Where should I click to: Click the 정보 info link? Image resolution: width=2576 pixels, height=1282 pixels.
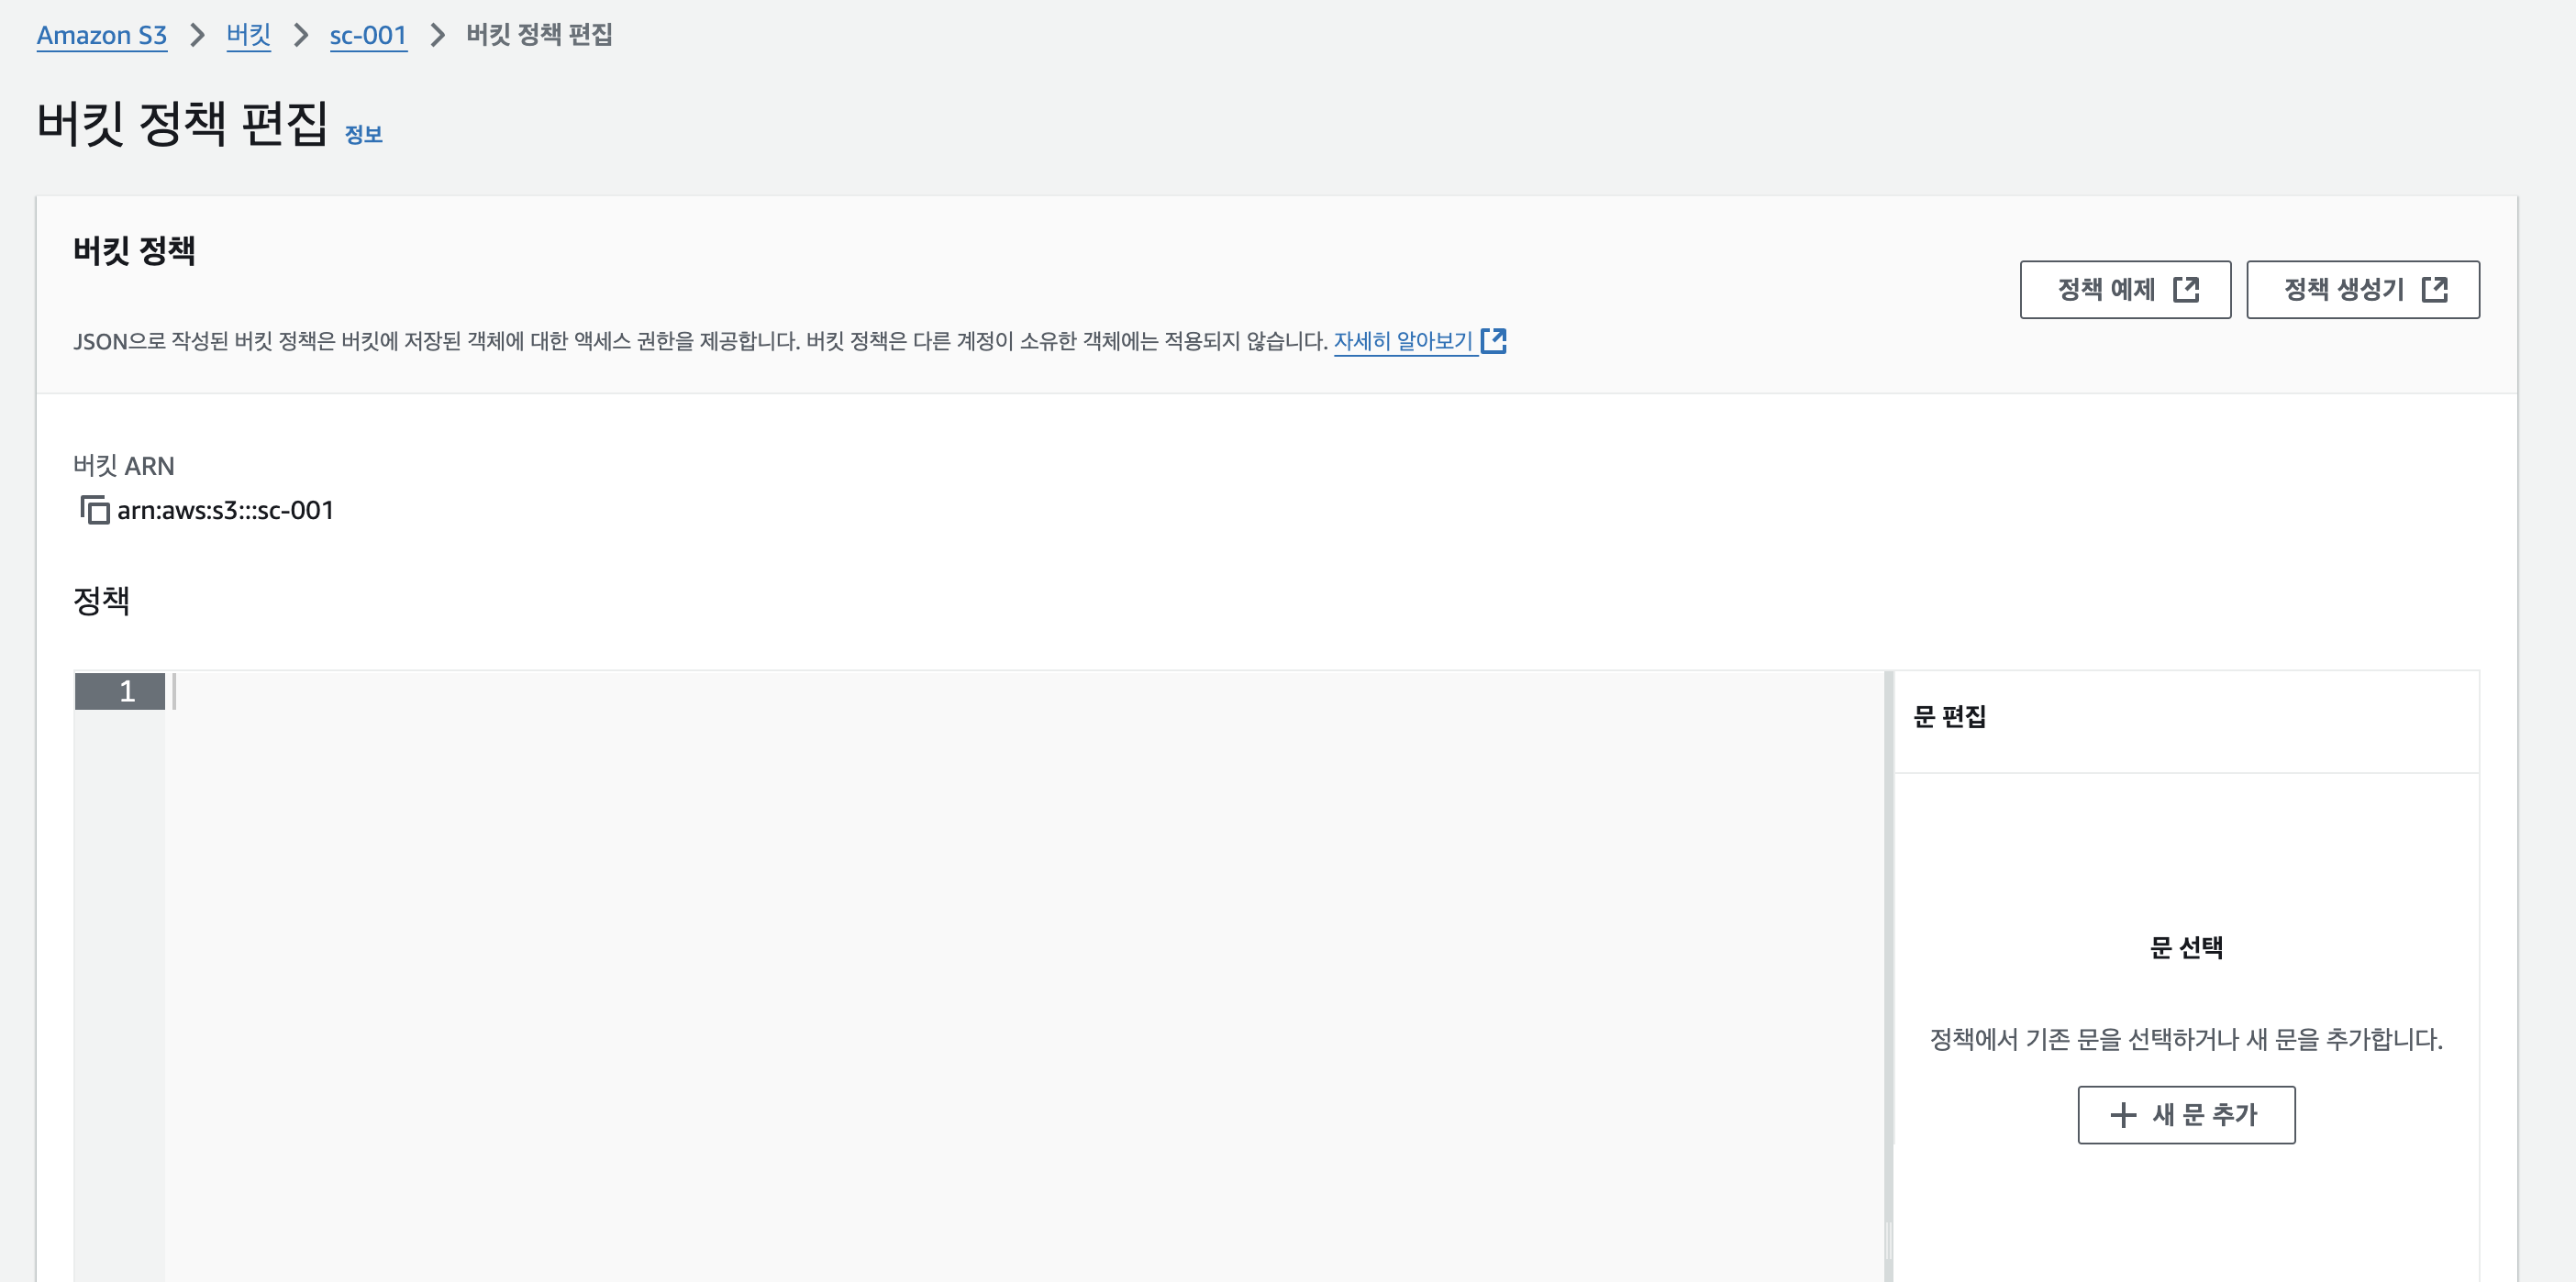(363, 134)
